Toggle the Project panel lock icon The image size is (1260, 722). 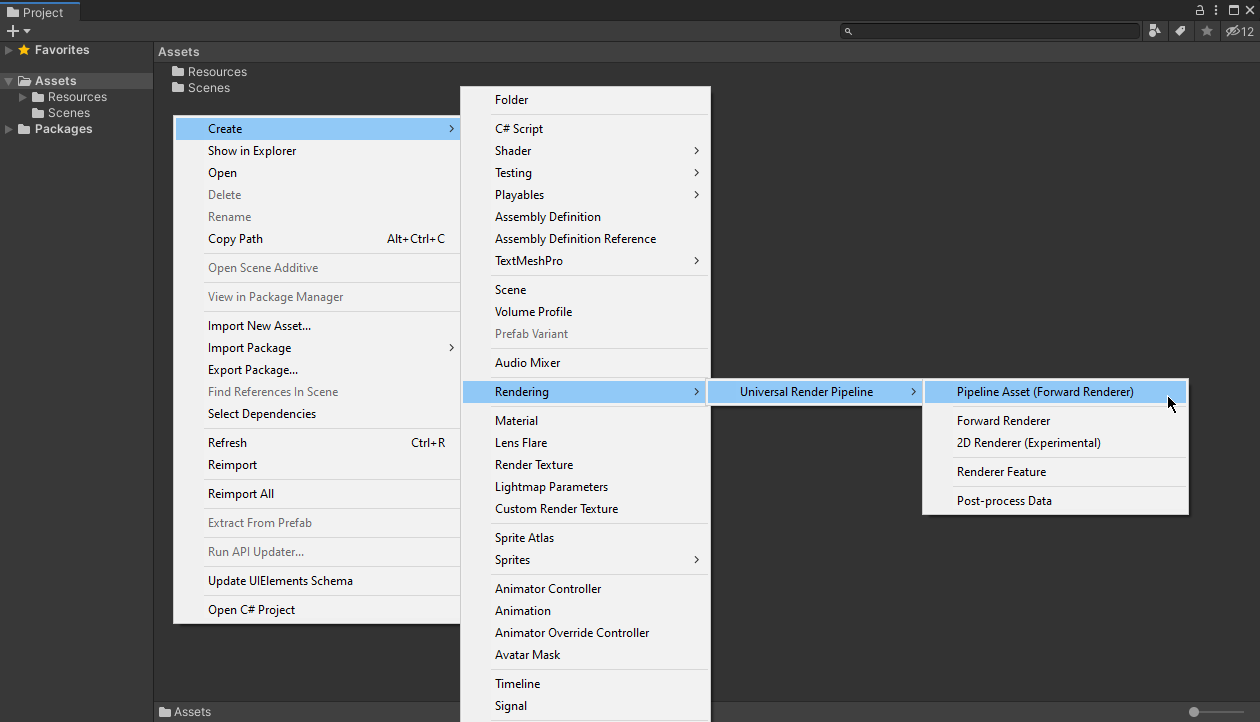1200,10
